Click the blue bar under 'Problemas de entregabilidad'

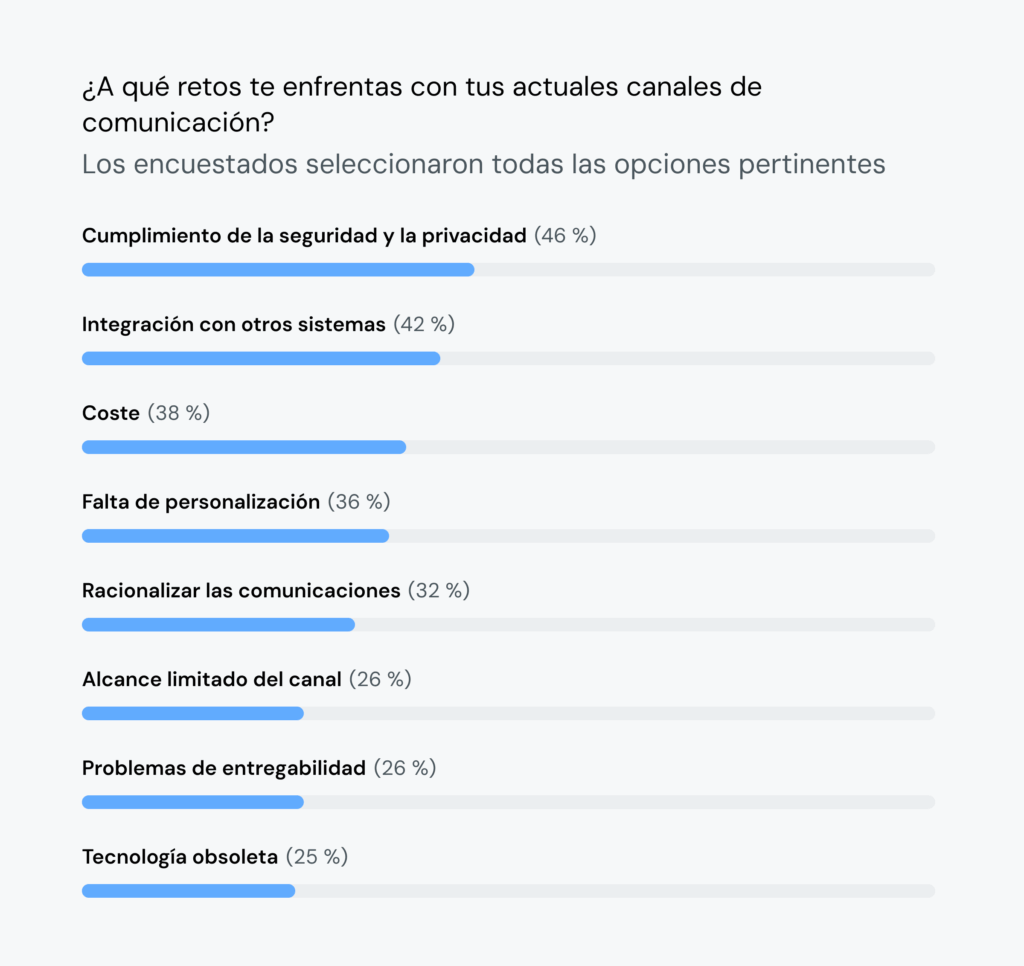[192, 802]
